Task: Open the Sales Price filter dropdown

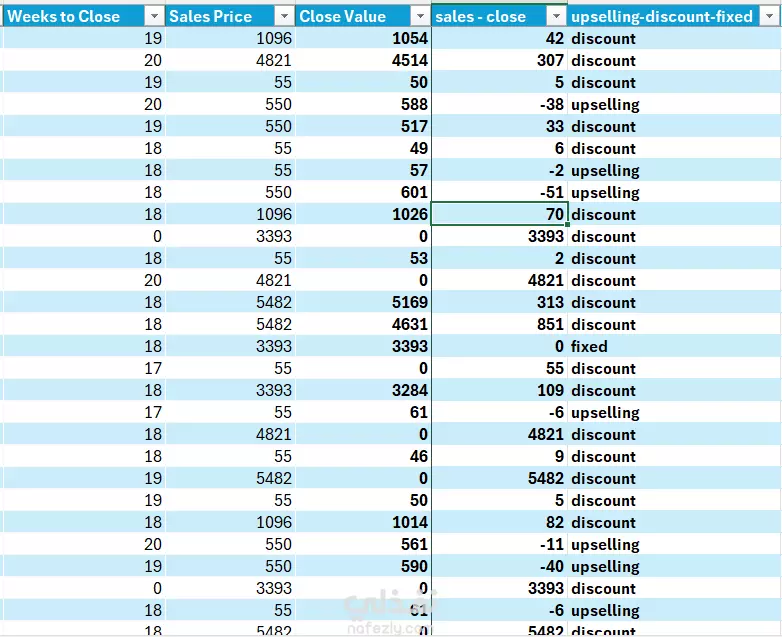Action: click(284, 16)
